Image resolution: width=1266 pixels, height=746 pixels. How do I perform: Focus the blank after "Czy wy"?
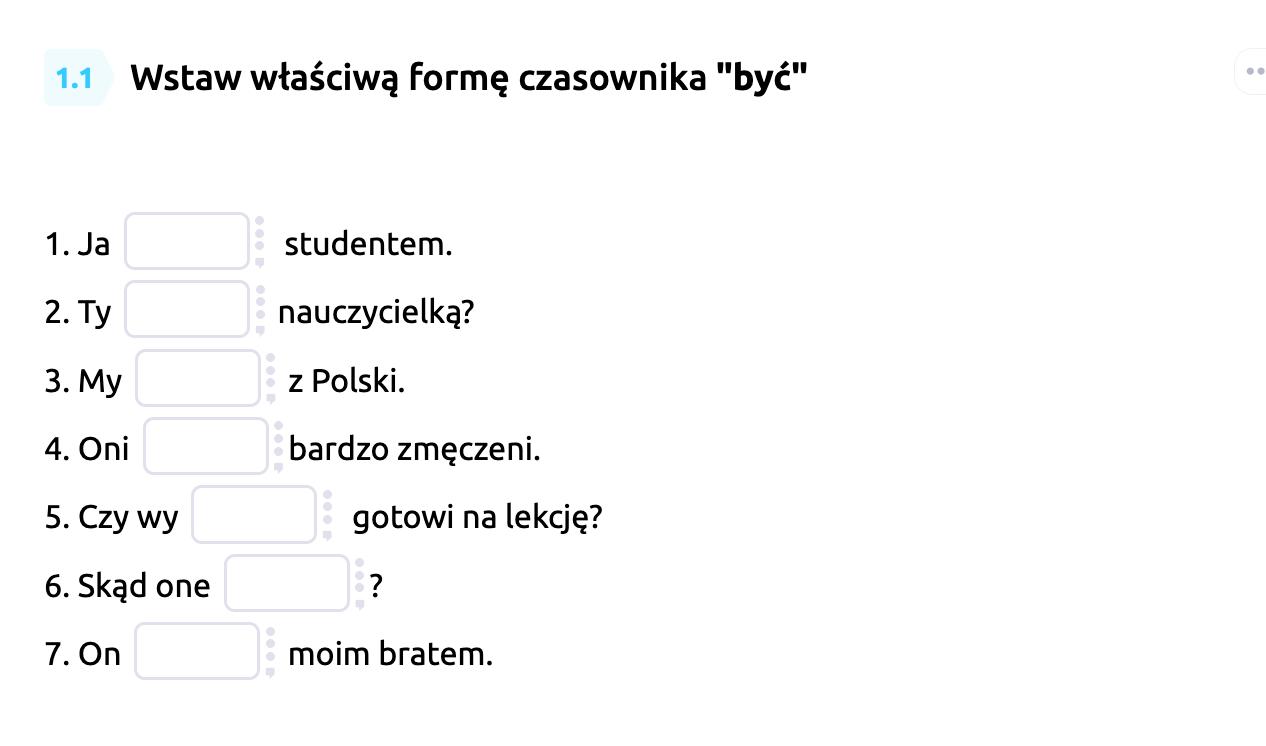[x=254, y=515]
